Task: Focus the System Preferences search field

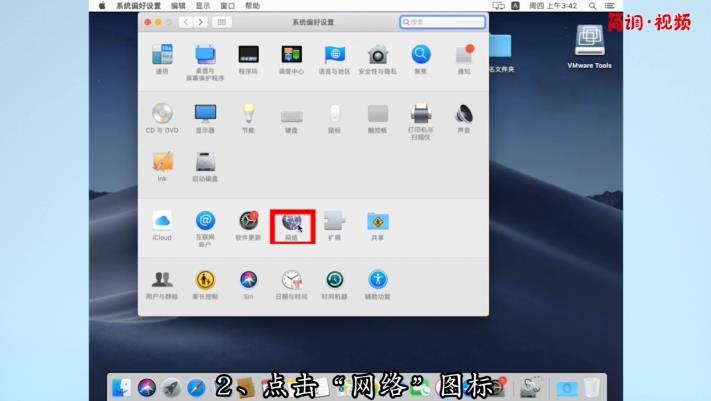Action: (443, 22)
